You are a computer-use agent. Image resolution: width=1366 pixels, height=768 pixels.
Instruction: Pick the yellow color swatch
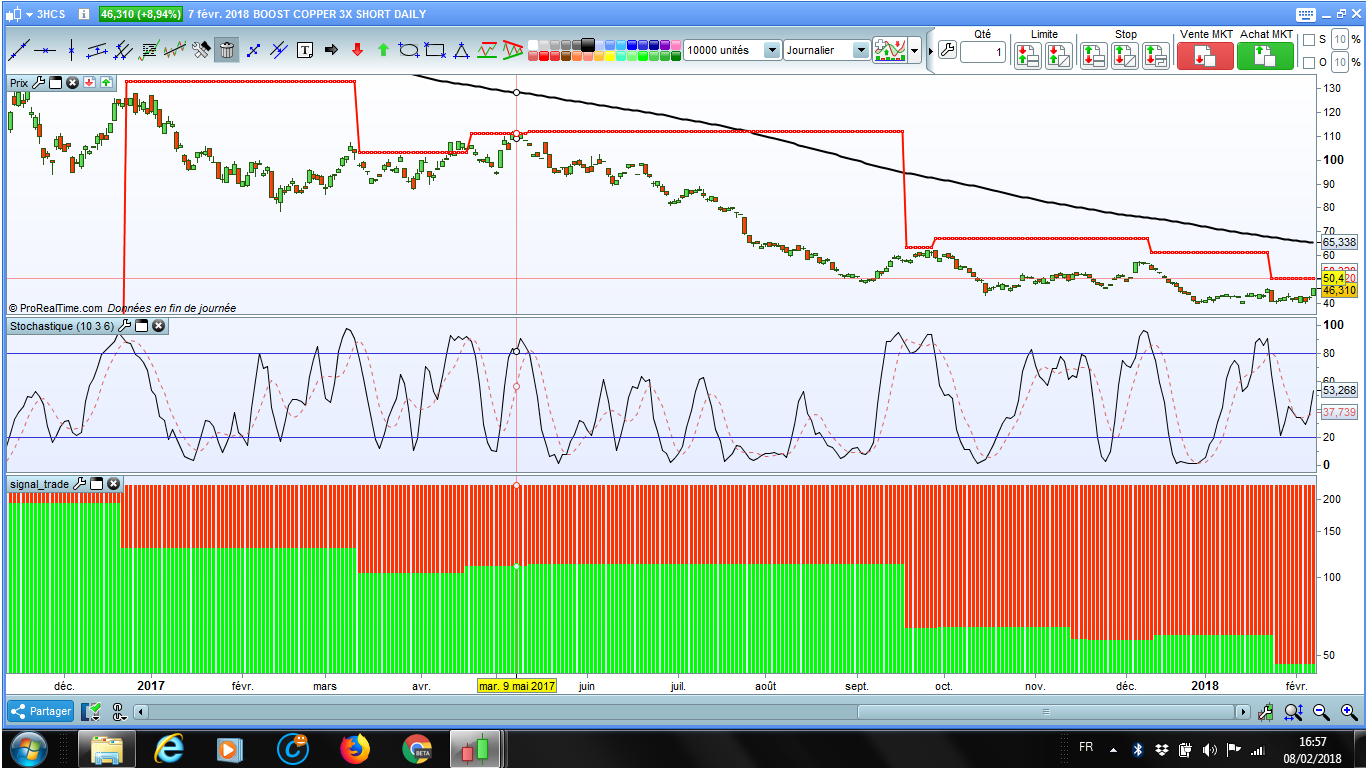pos(609,56)
